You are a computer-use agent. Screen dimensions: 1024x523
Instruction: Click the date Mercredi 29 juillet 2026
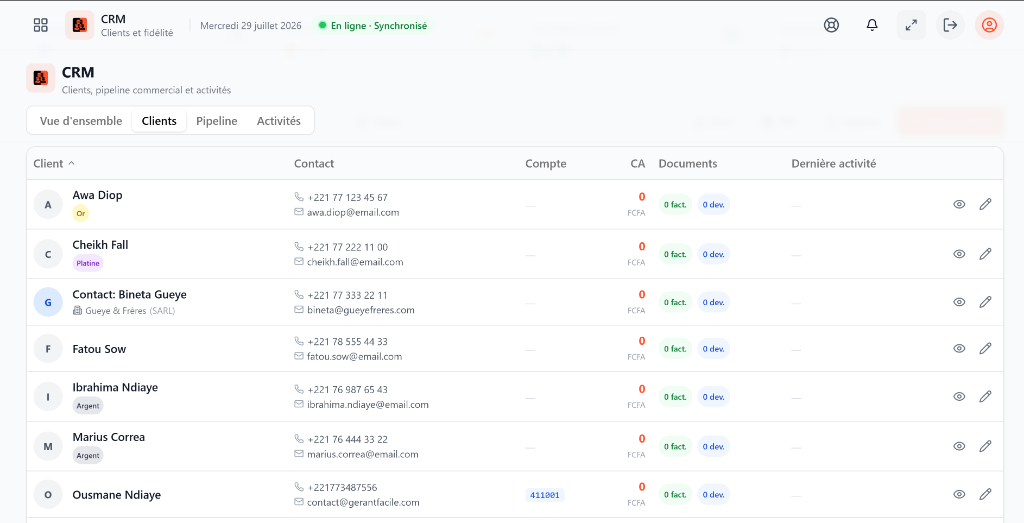click(251, 25)
